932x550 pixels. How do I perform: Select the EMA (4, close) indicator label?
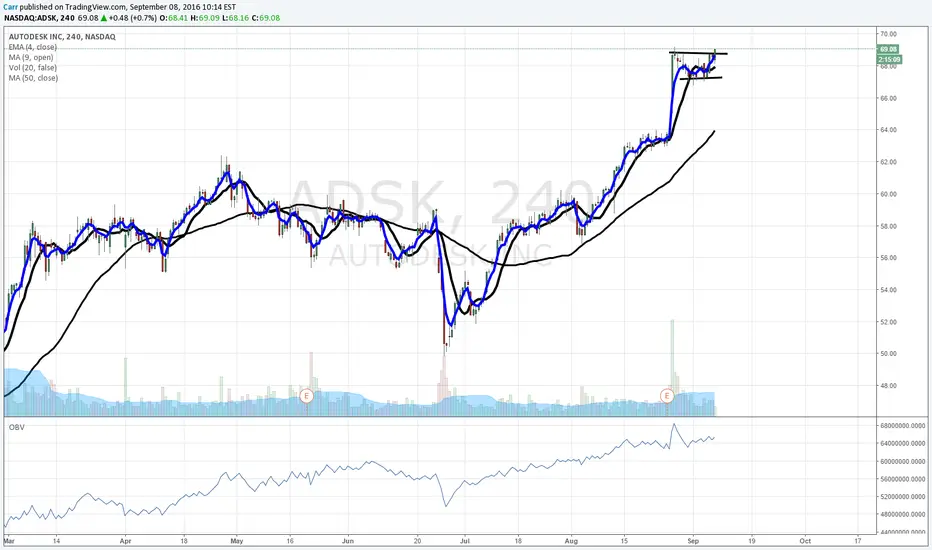pyautogui.click(x=33, y=47)
